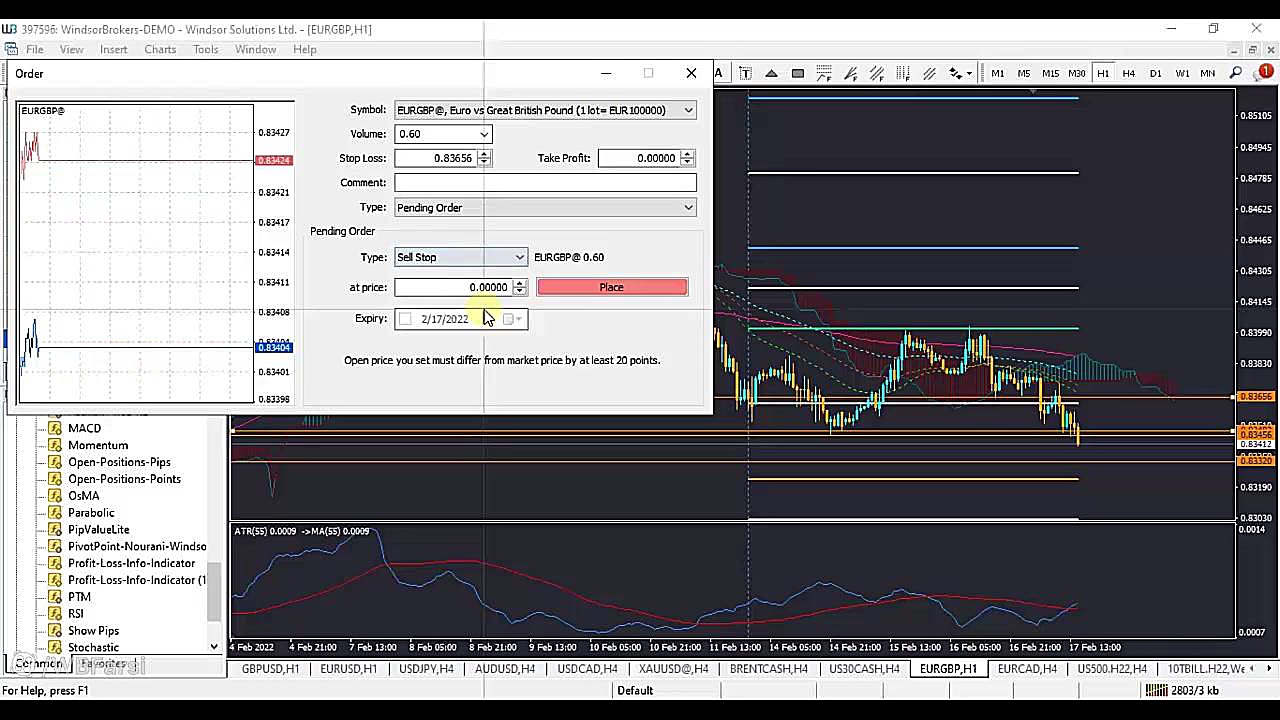Click the PTM indicator icon
This screenshot has width=1280, height=720.
[x=56, y=597]
